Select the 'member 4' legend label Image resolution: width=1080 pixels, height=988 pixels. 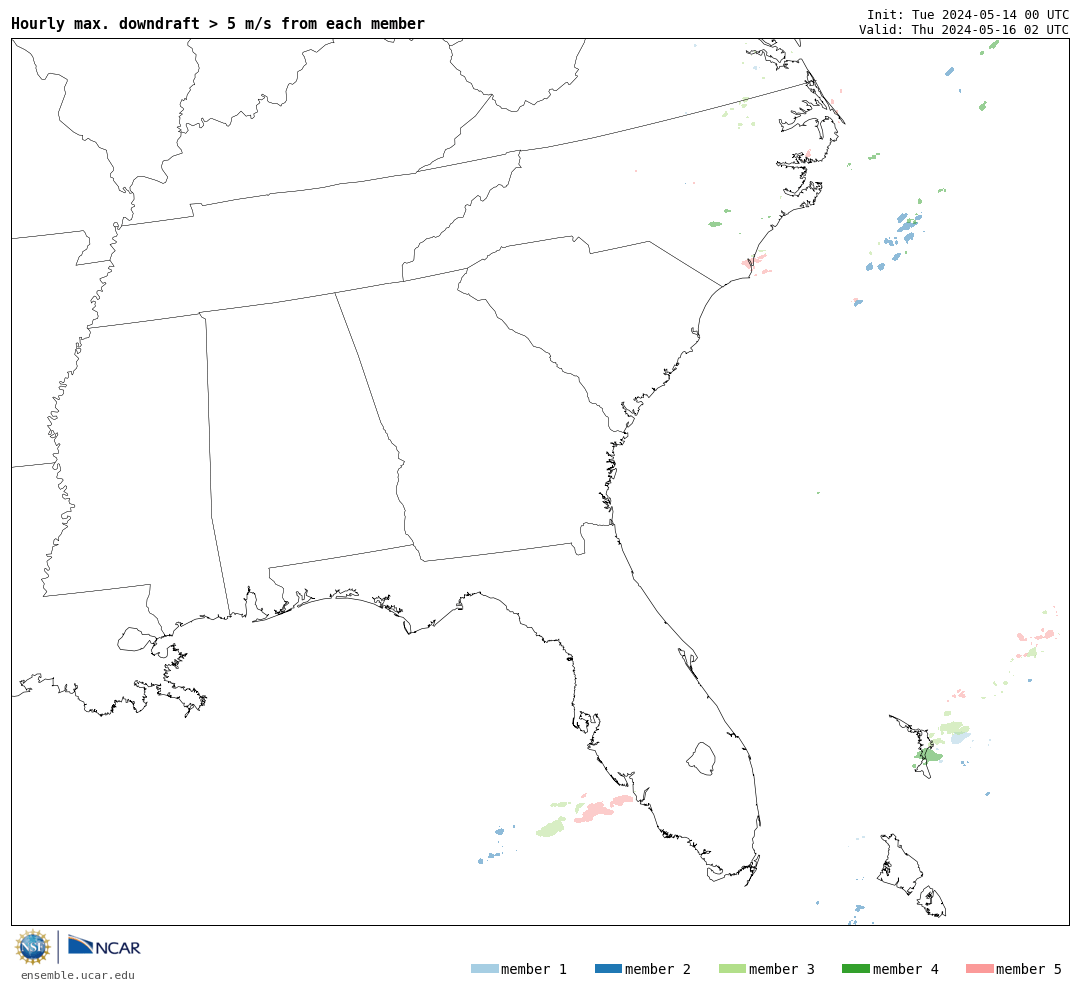click(906, 969)
